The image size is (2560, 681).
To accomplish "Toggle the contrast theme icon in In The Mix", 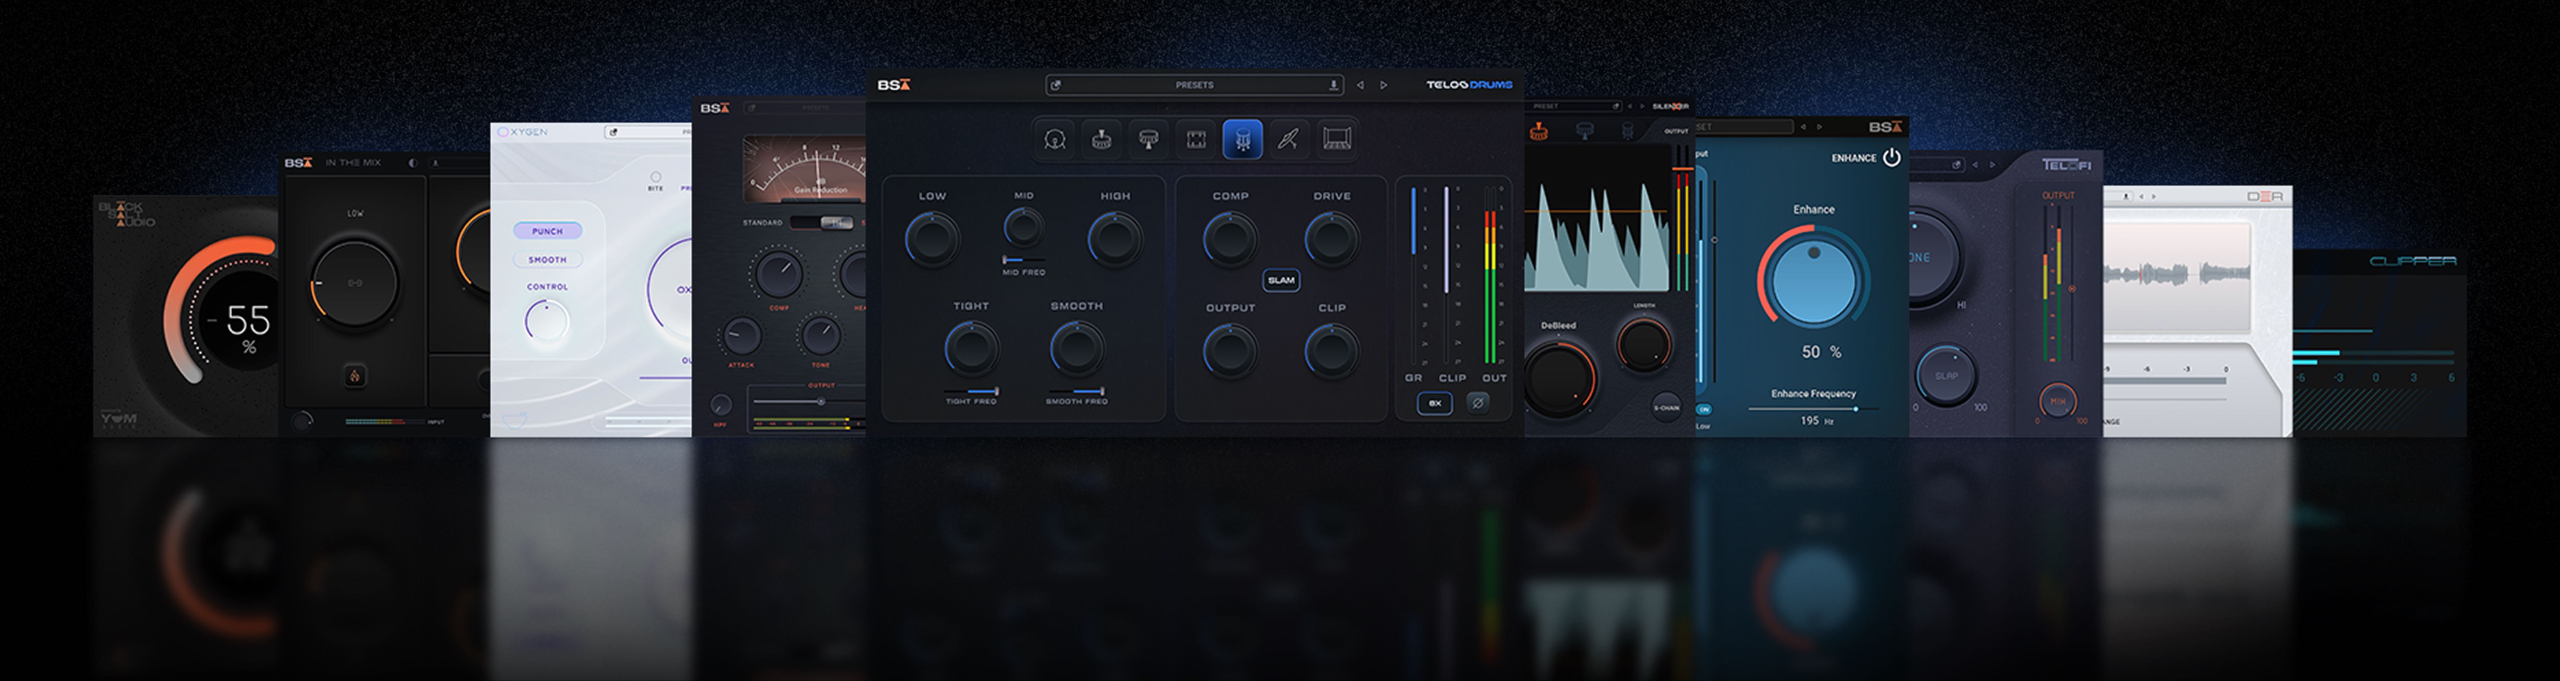I will pyautogui.click(x=412, y=163).
